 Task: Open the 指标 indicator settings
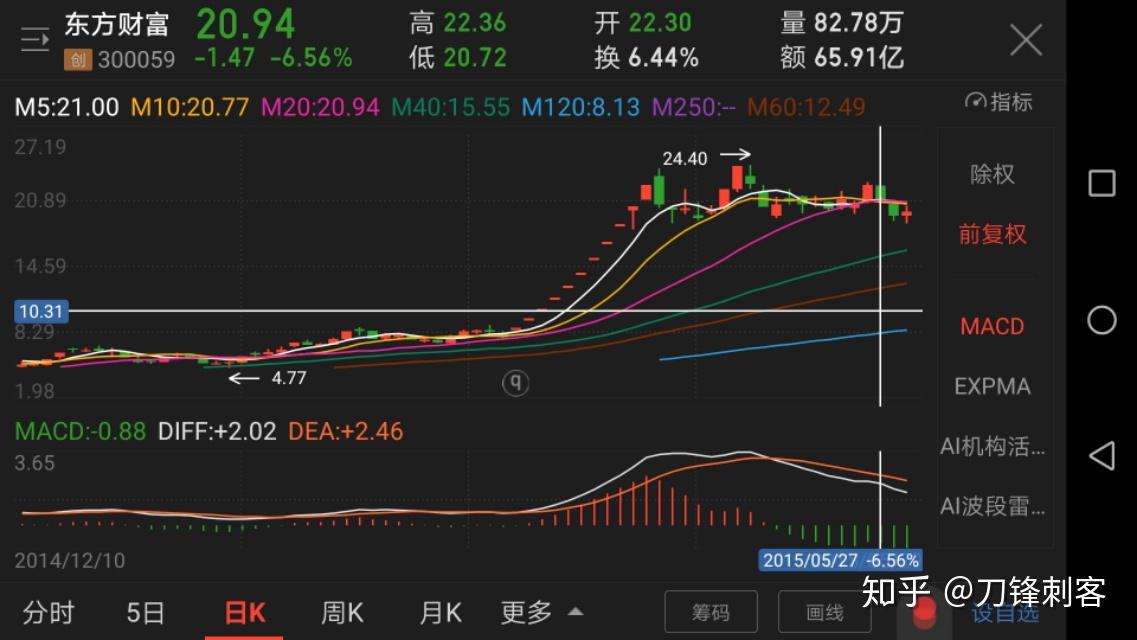[999, 101]
